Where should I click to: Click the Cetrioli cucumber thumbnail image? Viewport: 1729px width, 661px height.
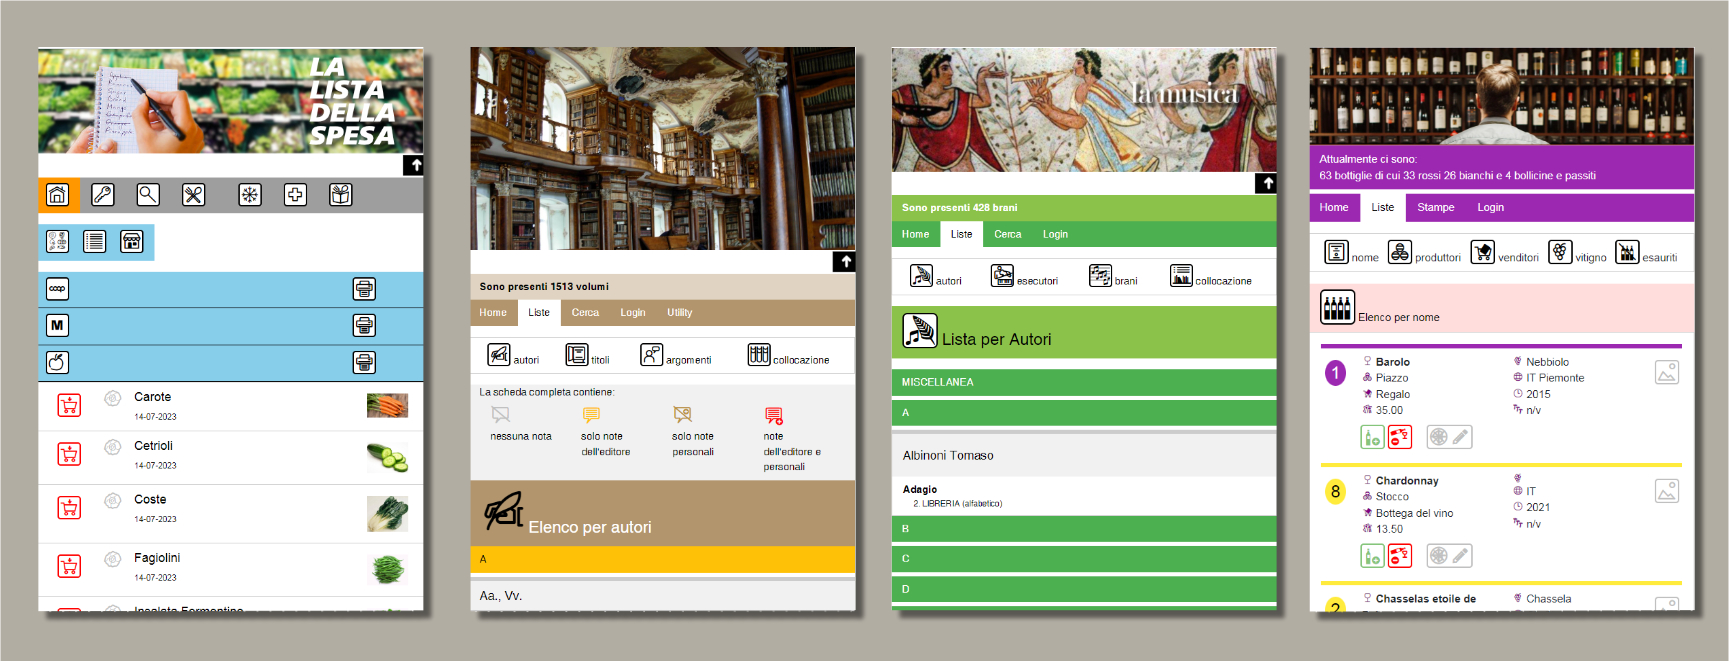387,457
